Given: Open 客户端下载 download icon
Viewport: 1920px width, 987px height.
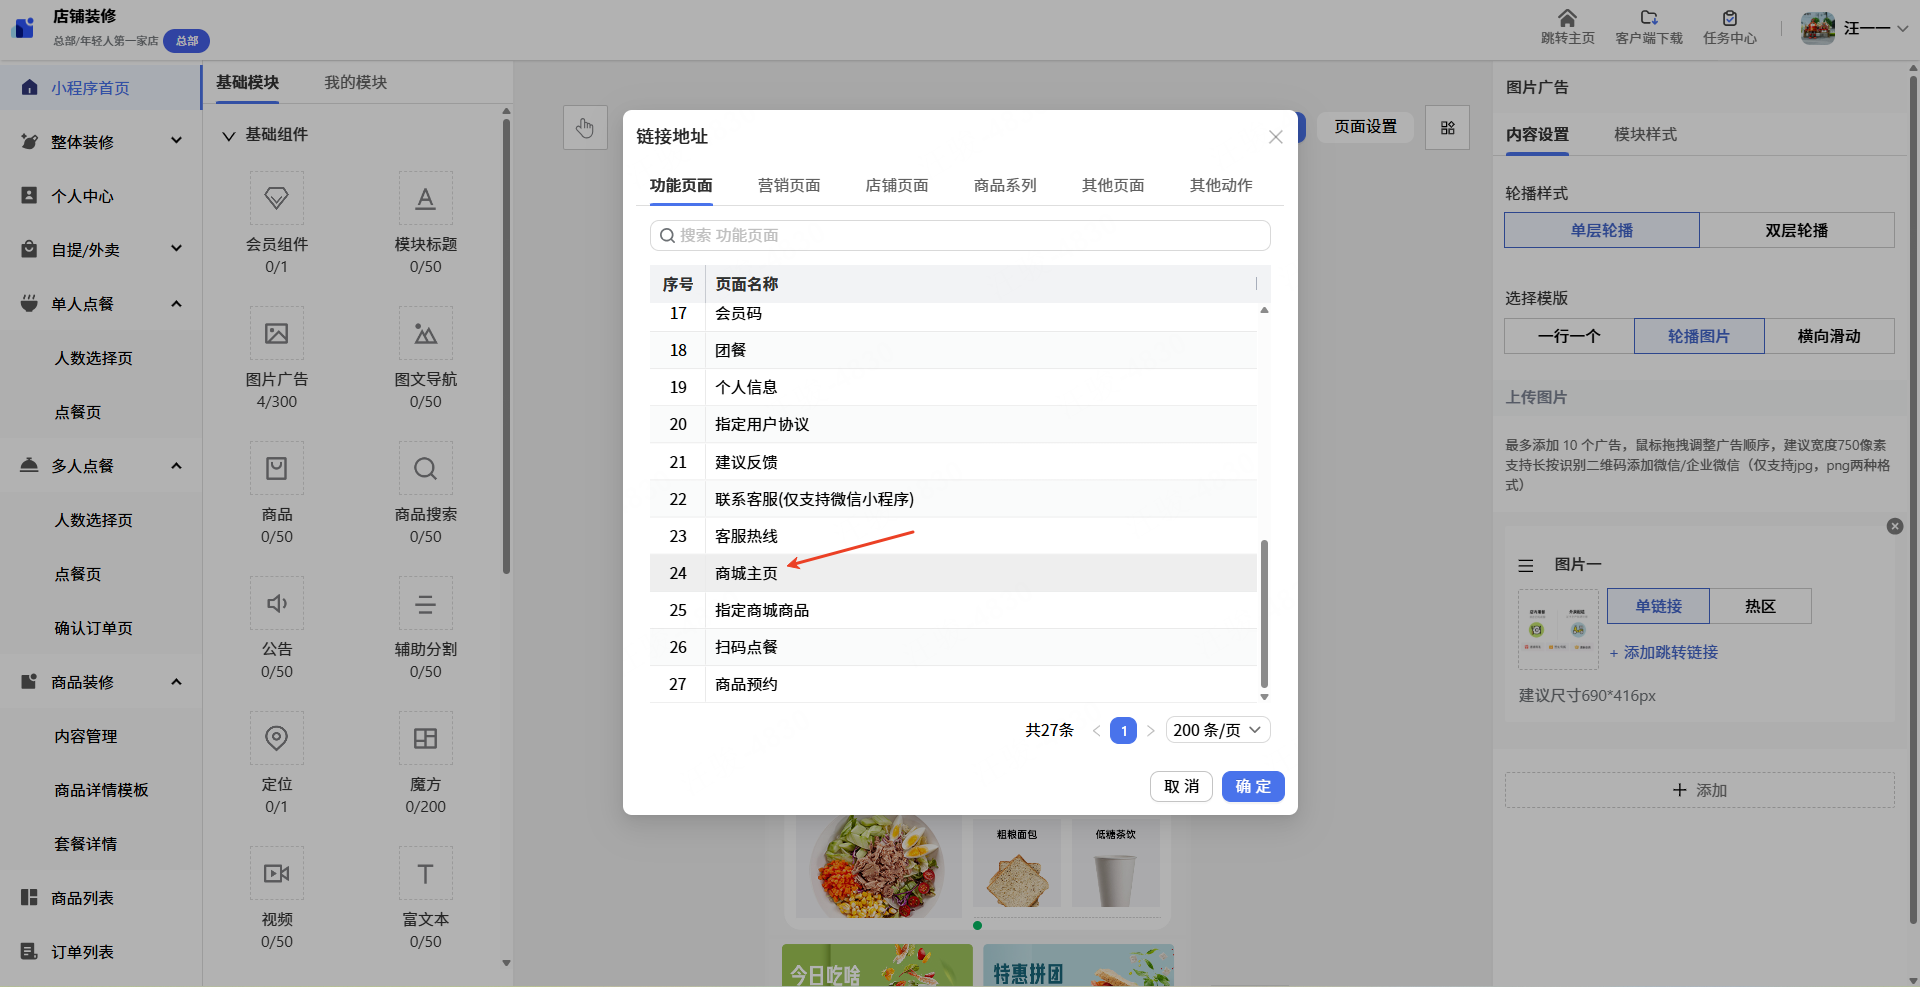Looking at the screenshot, I should (x=1649, y=18).
